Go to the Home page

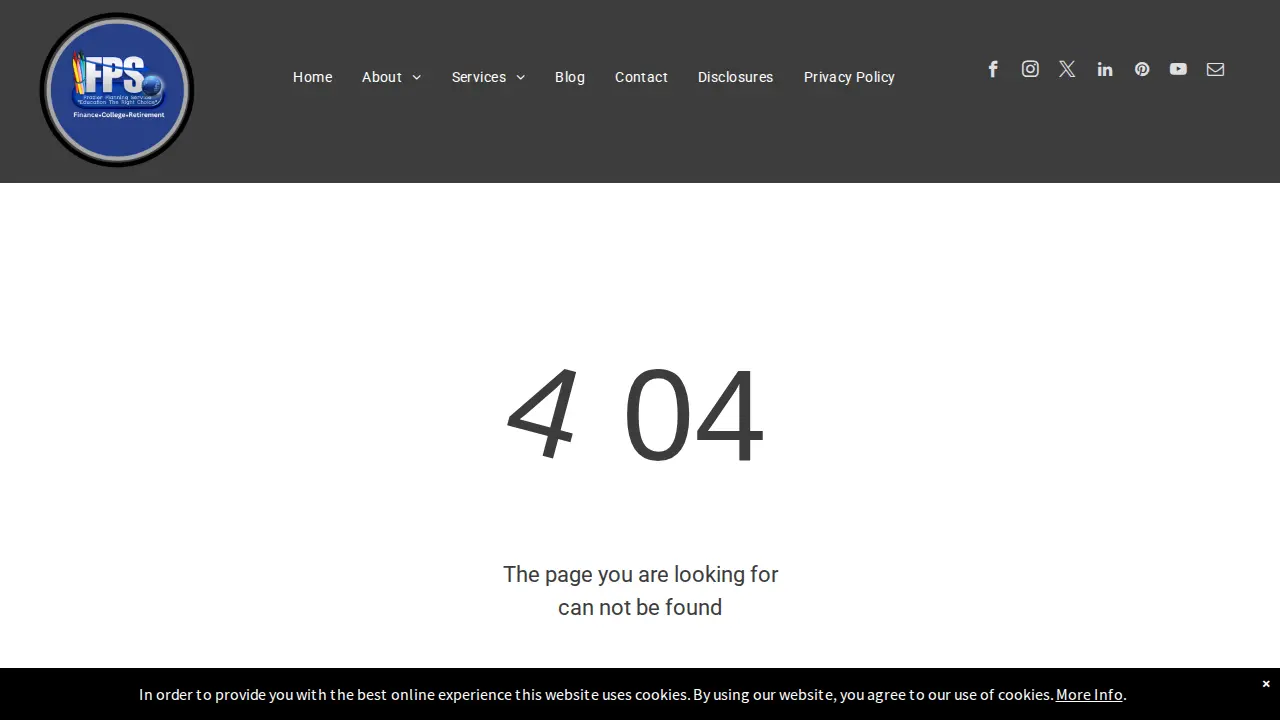[x=312, y=77]
